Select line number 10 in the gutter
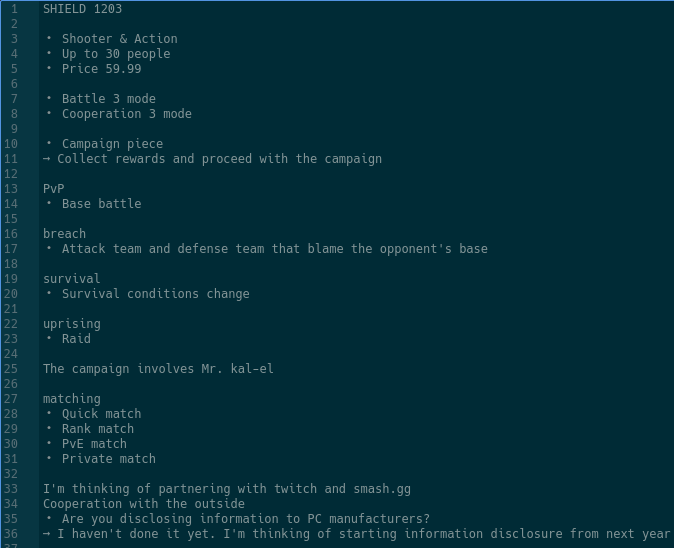Image resolution: width=674 pixels, height=548 pixels. pos(11,144)
